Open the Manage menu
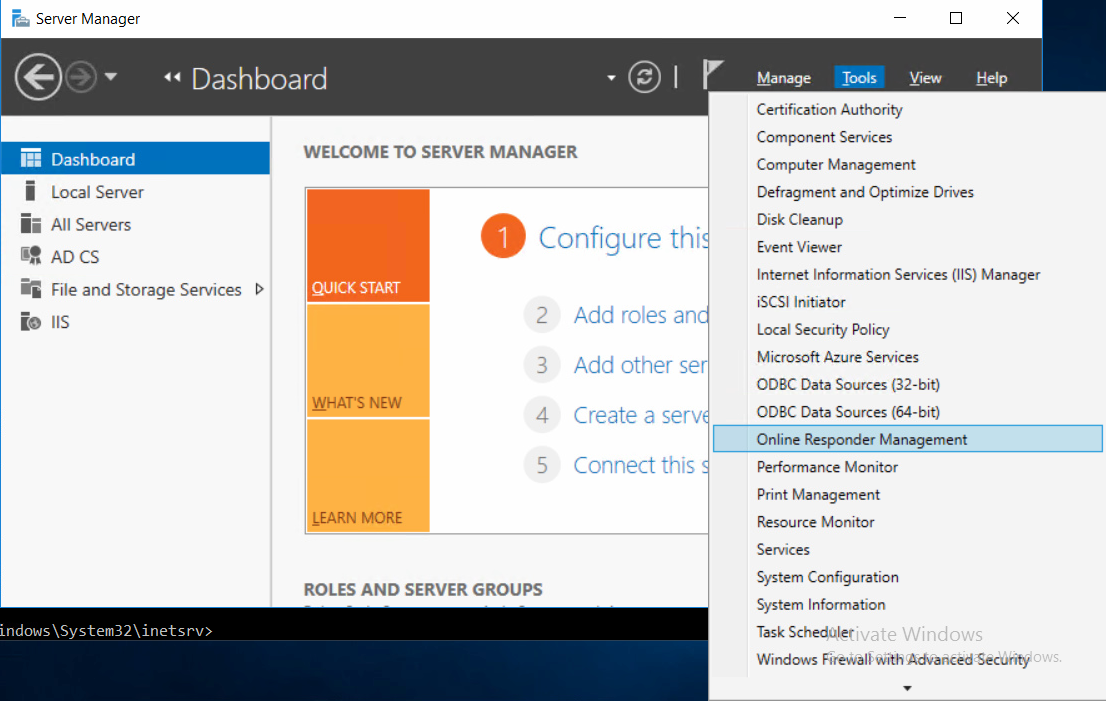1106x701 pixels. 784,78
